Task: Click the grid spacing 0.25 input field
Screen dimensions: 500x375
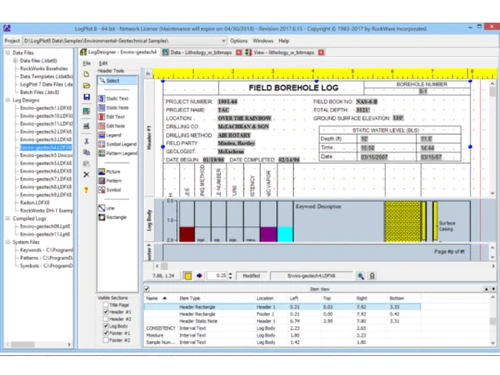Action: pyautogui.click(x=217, y=276)
